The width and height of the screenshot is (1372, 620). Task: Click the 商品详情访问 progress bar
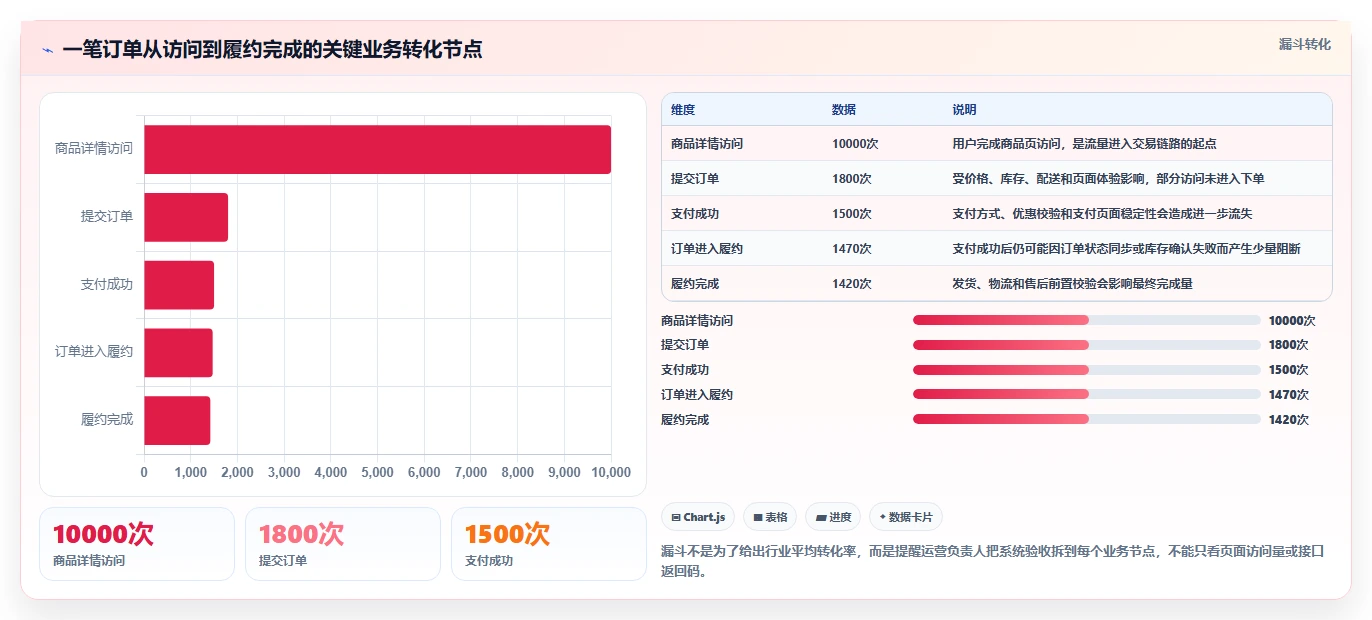pyautogui.click(x=1086, y=320)
